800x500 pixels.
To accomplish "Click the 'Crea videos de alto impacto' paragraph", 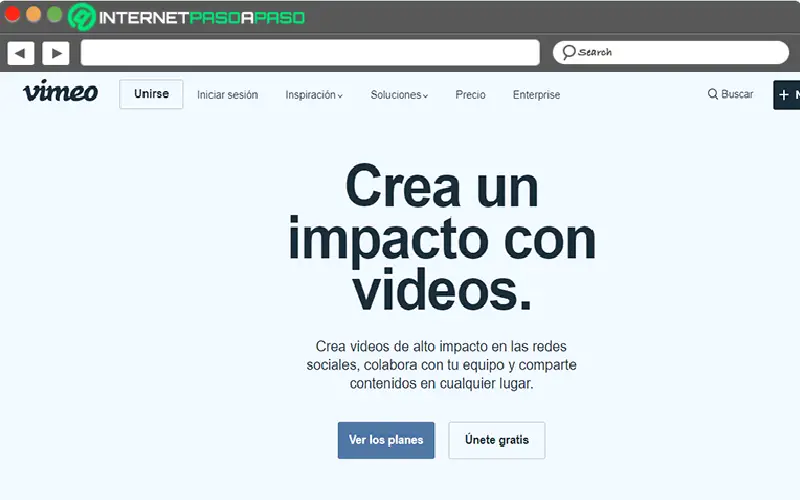I will point(441,365).
